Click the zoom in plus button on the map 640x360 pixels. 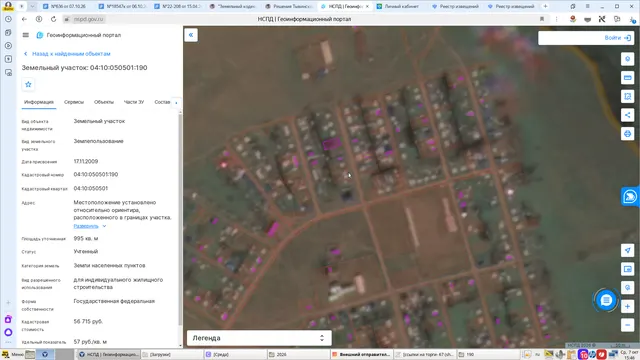pyautogui.click(x=627, y=307)
